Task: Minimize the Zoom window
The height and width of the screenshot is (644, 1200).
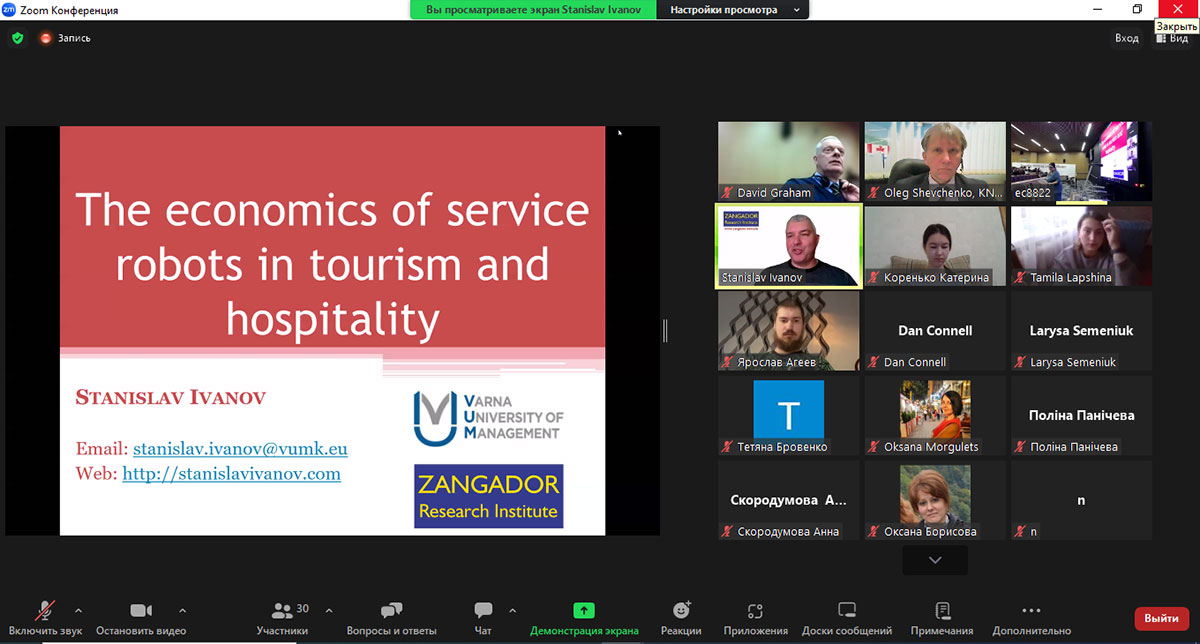Action: pos(1097,9)
